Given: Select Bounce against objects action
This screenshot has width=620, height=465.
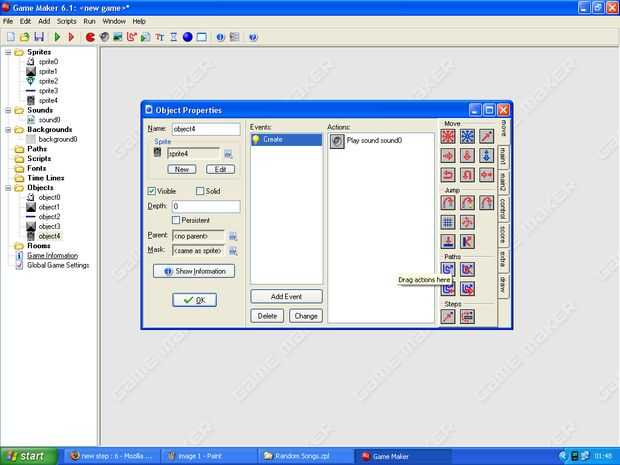Looking at the screenshot, I should click(x=467, y=242).
